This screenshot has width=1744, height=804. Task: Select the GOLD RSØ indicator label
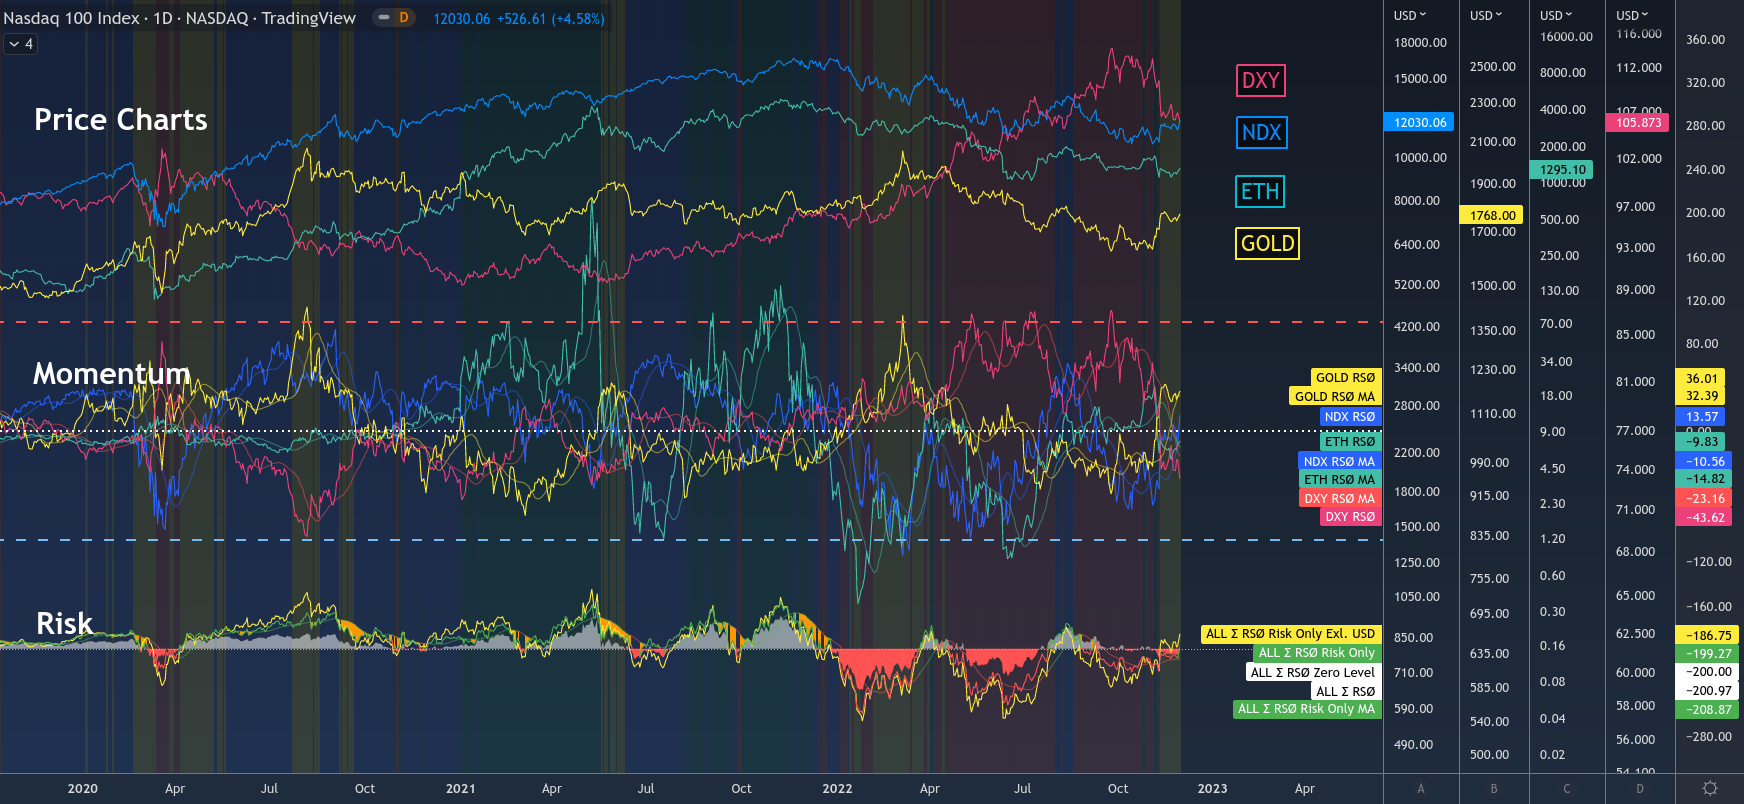pyautogui.click(x=1345, y=378)
